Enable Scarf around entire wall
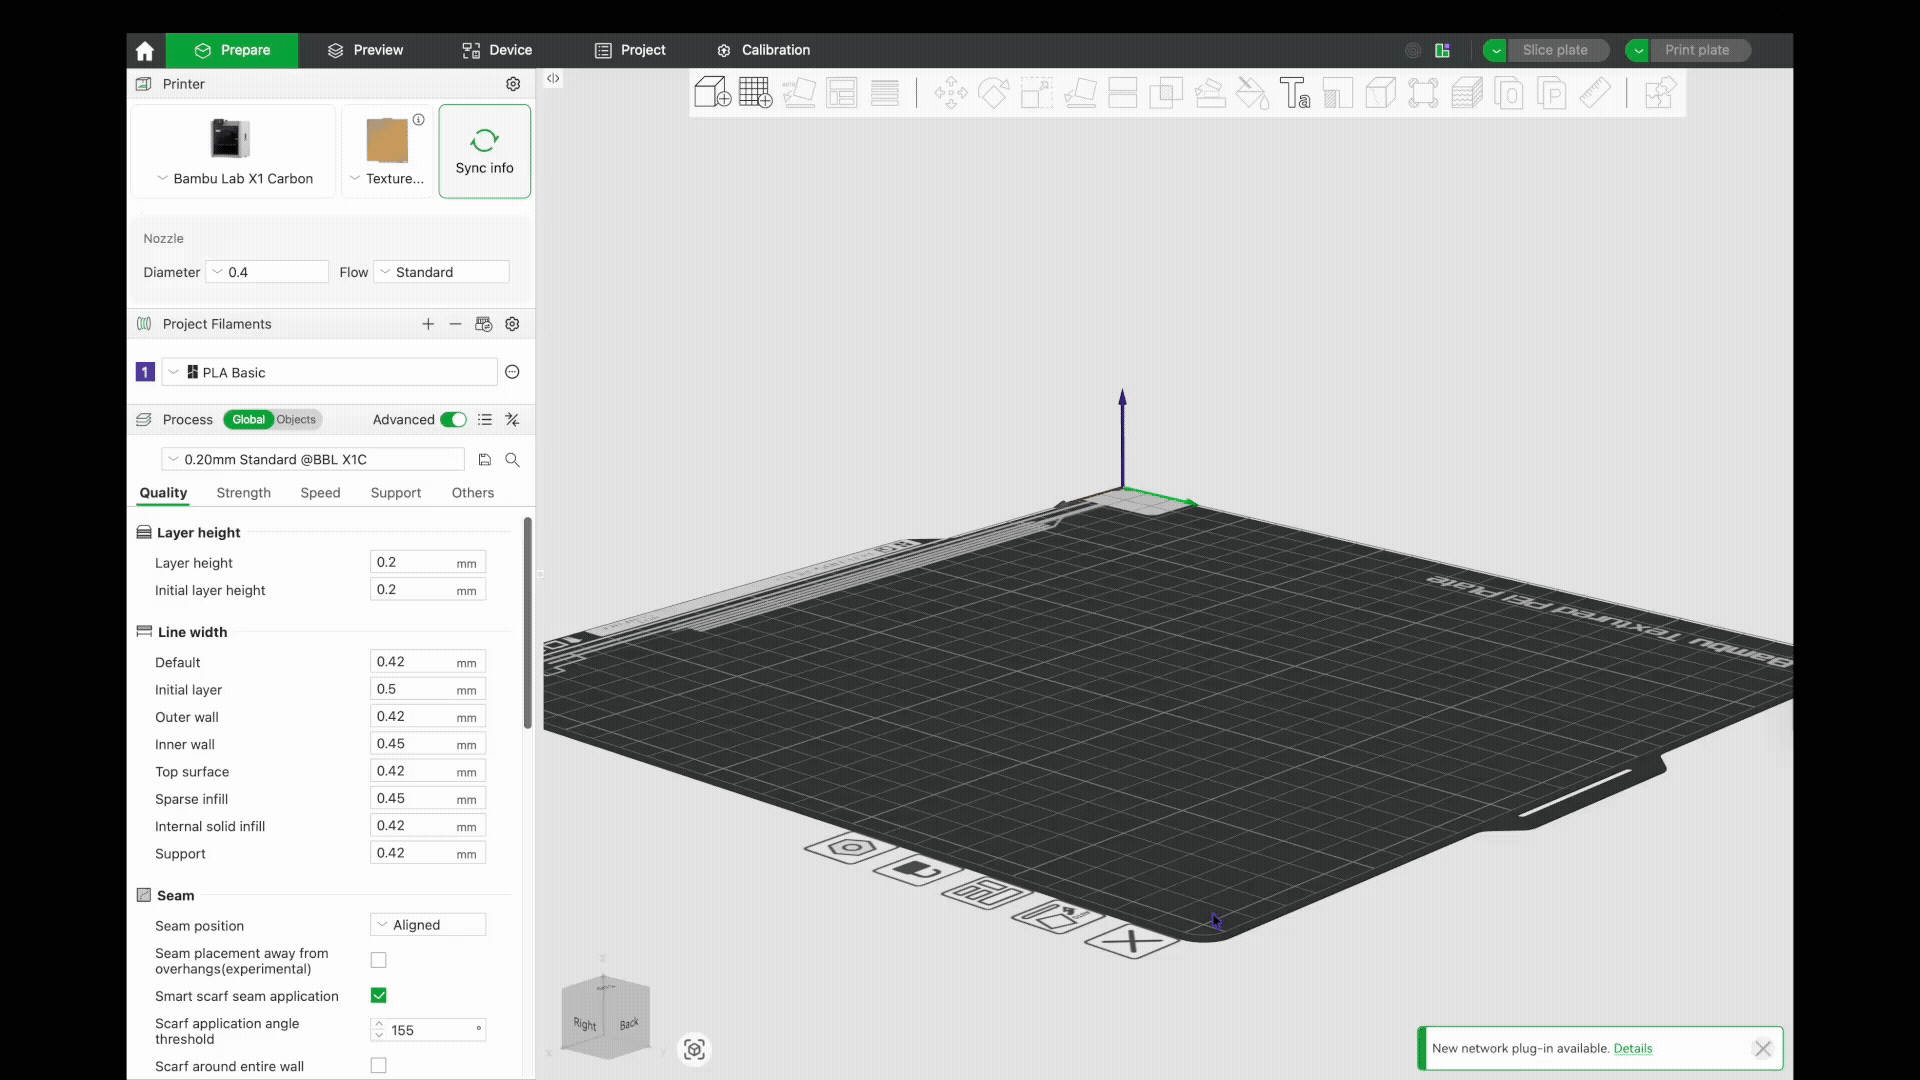 tap(378, 1066)
